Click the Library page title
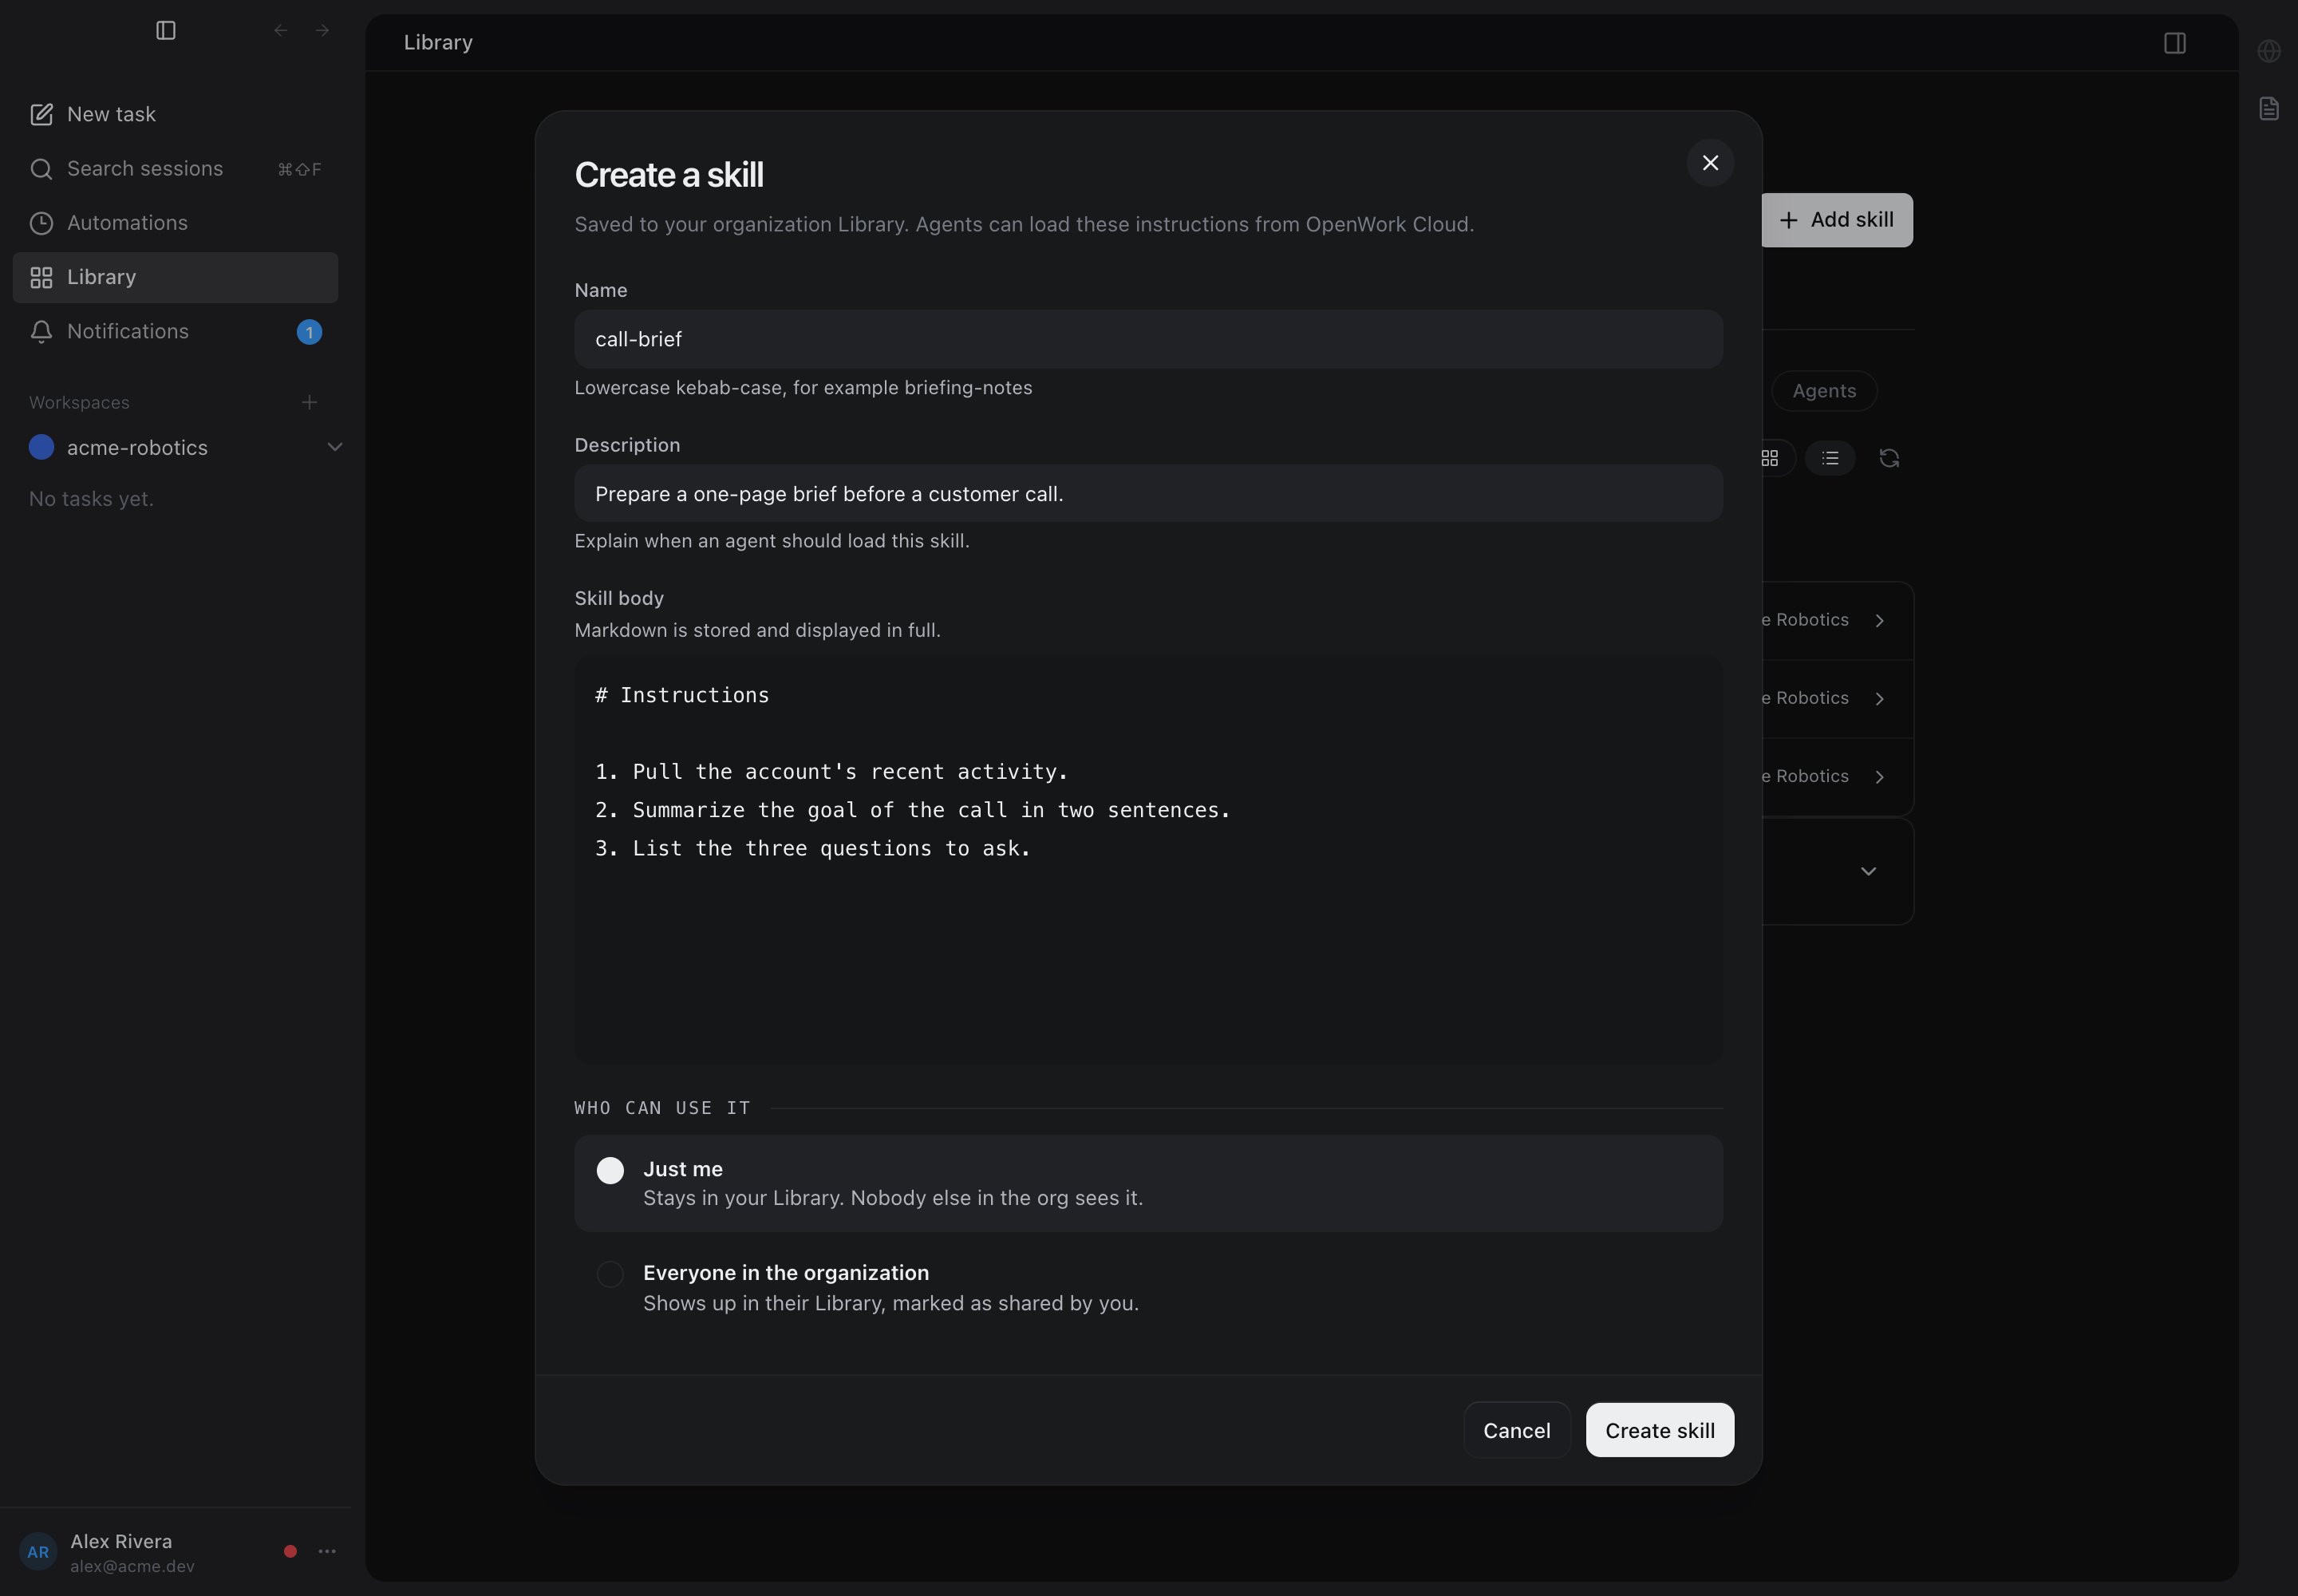 [438, 43]
